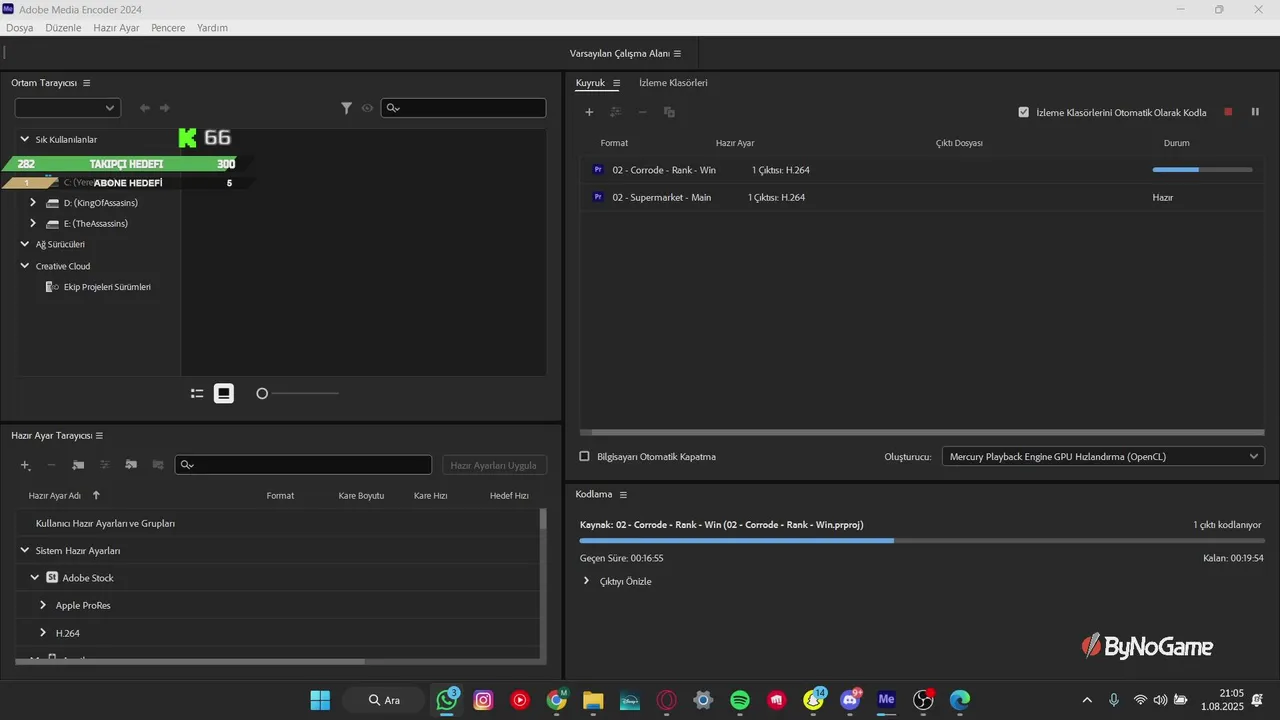Expand the H.264 preset group
The width and height of the screenshot is (1280, 720).
pyautogui.click(x=43, y=633)
